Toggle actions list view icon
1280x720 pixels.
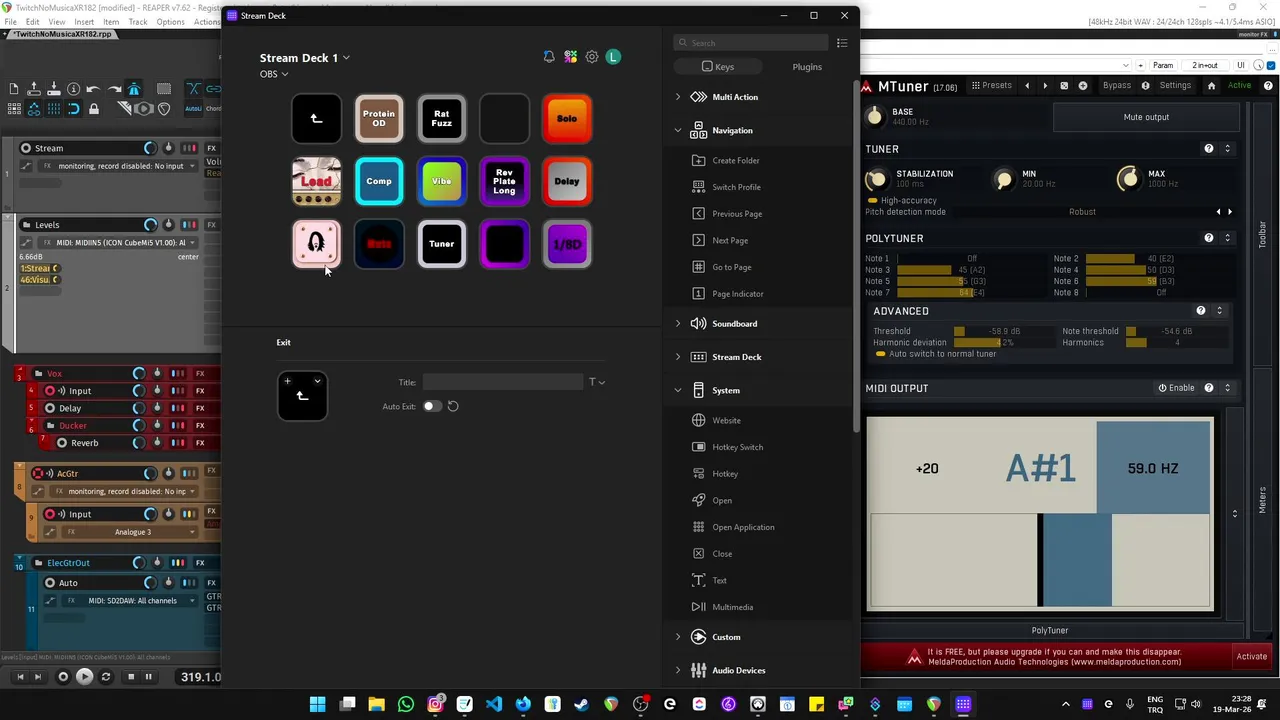842,43
